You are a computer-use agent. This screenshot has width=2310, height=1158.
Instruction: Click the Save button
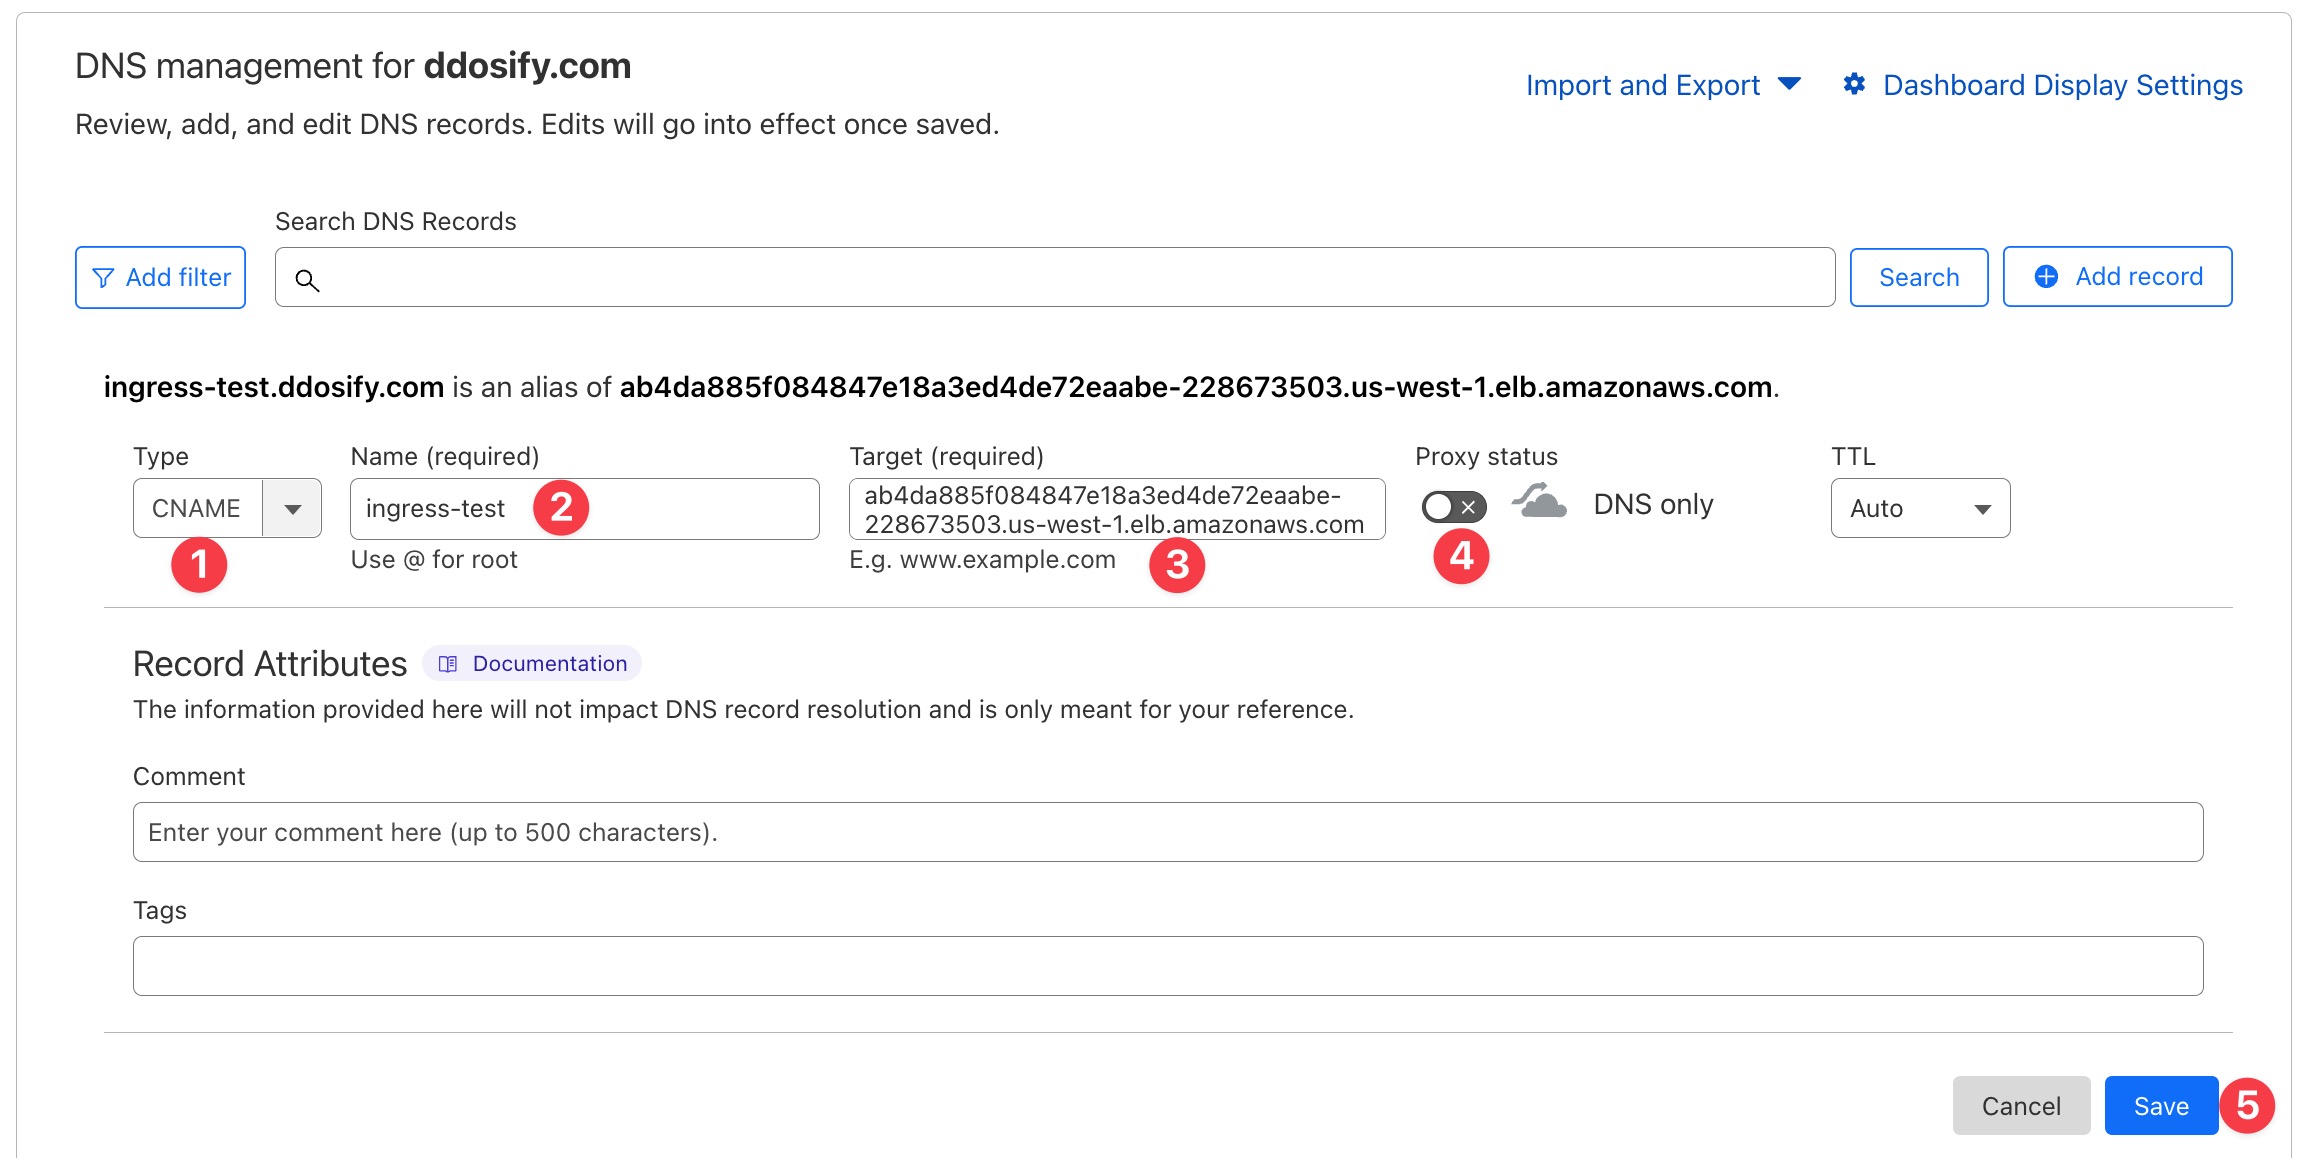2161,1106
